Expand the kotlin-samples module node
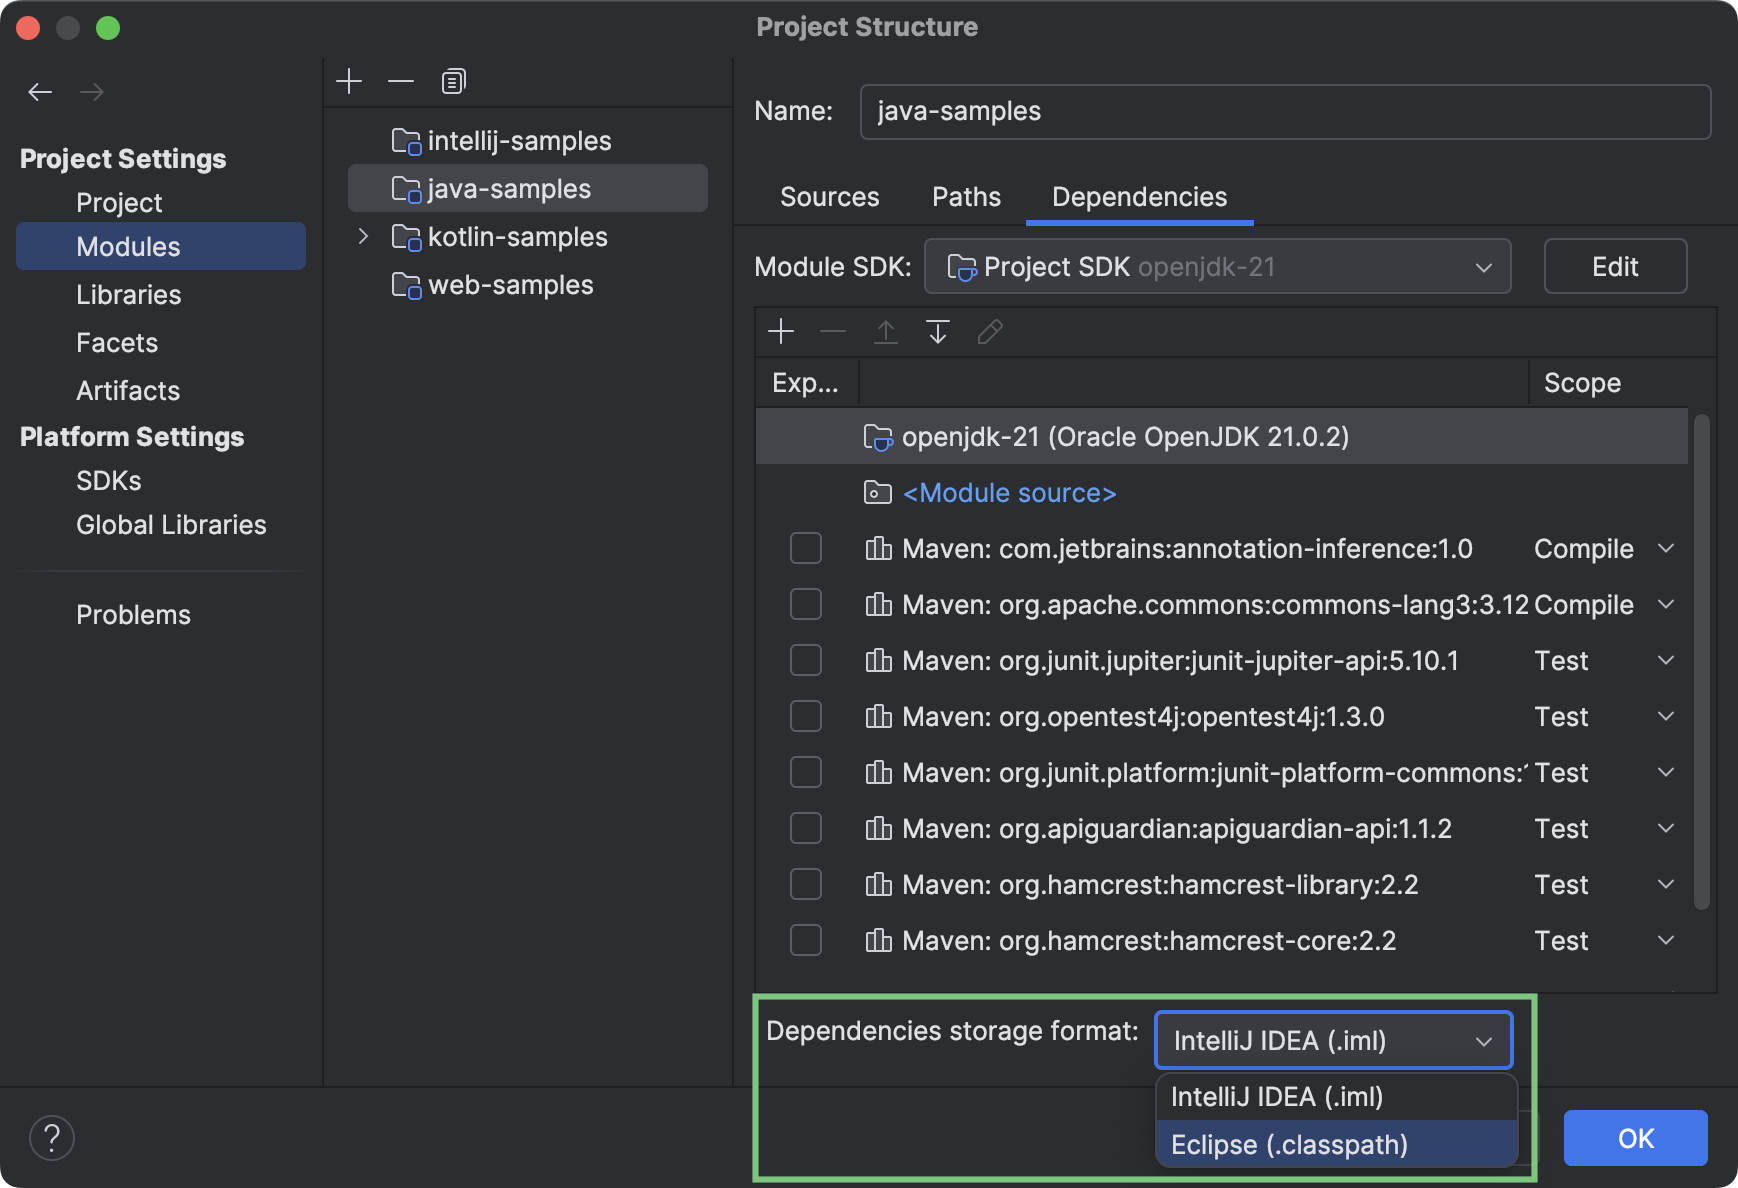This screenshot has width=1738, height=1188. [x=362, y=237]
